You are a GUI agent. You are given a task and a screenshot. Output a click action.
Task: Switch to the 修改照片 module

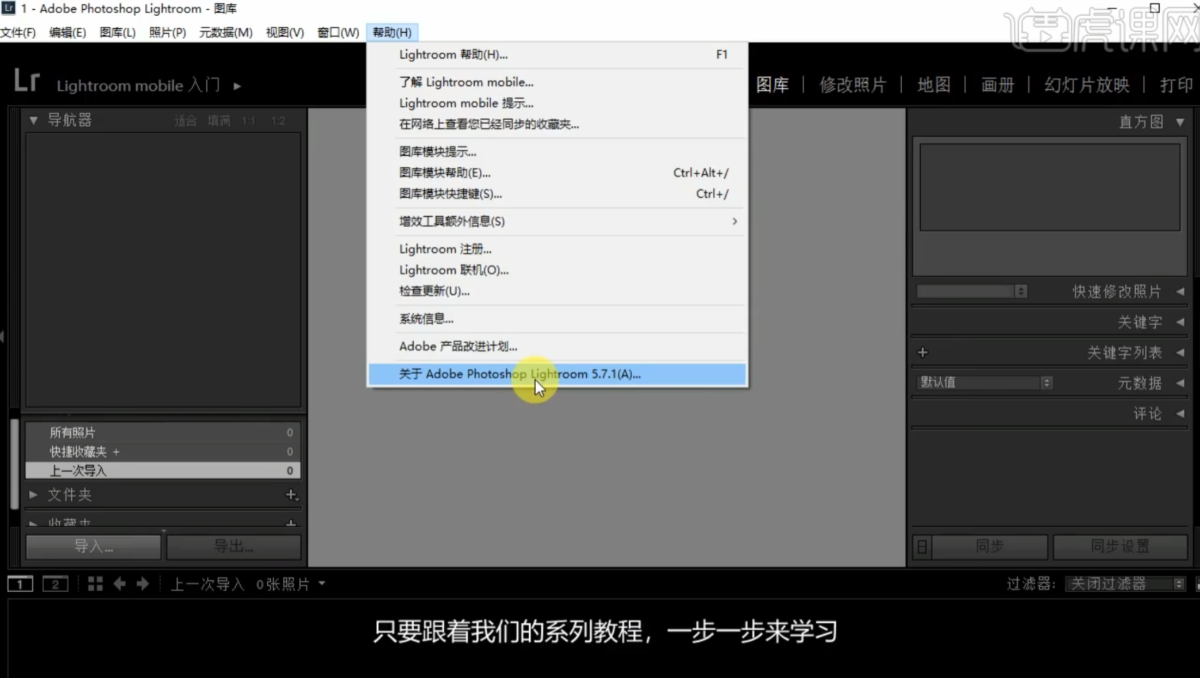tap(852, 85)
